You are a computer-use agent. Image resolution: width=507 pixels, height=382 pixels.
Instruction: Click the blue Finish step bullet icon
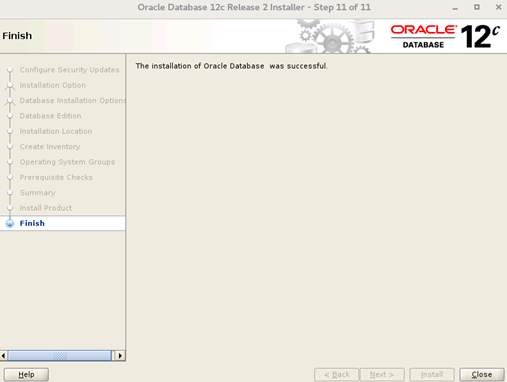(10, 223)
